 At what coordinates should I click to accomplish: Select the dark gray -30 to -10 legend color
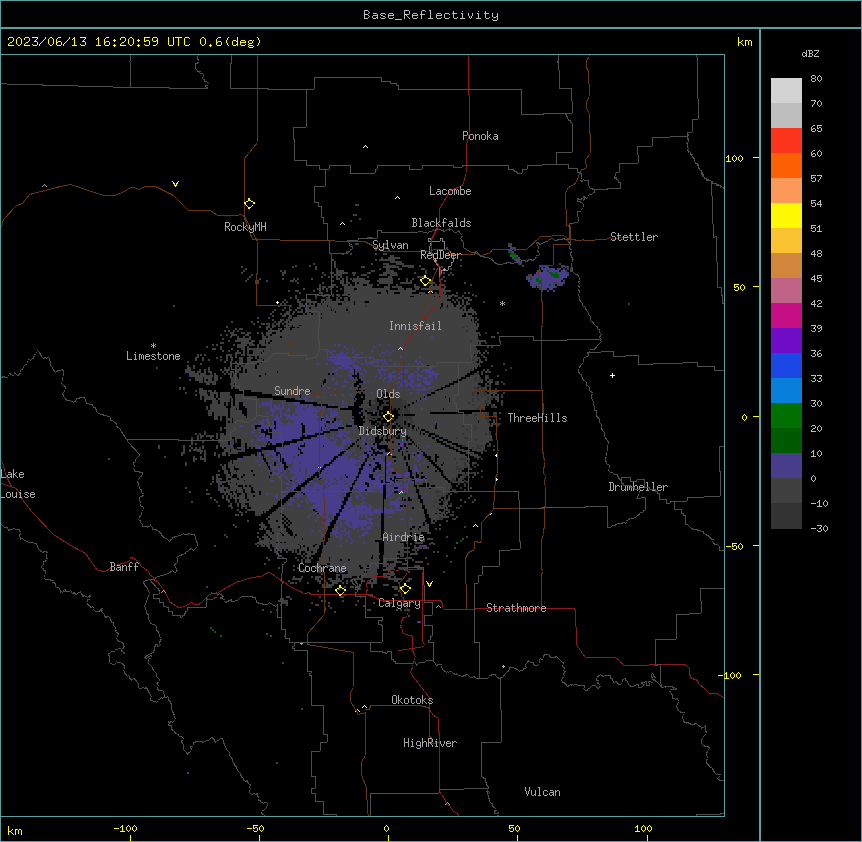click(x=786, y=516)
